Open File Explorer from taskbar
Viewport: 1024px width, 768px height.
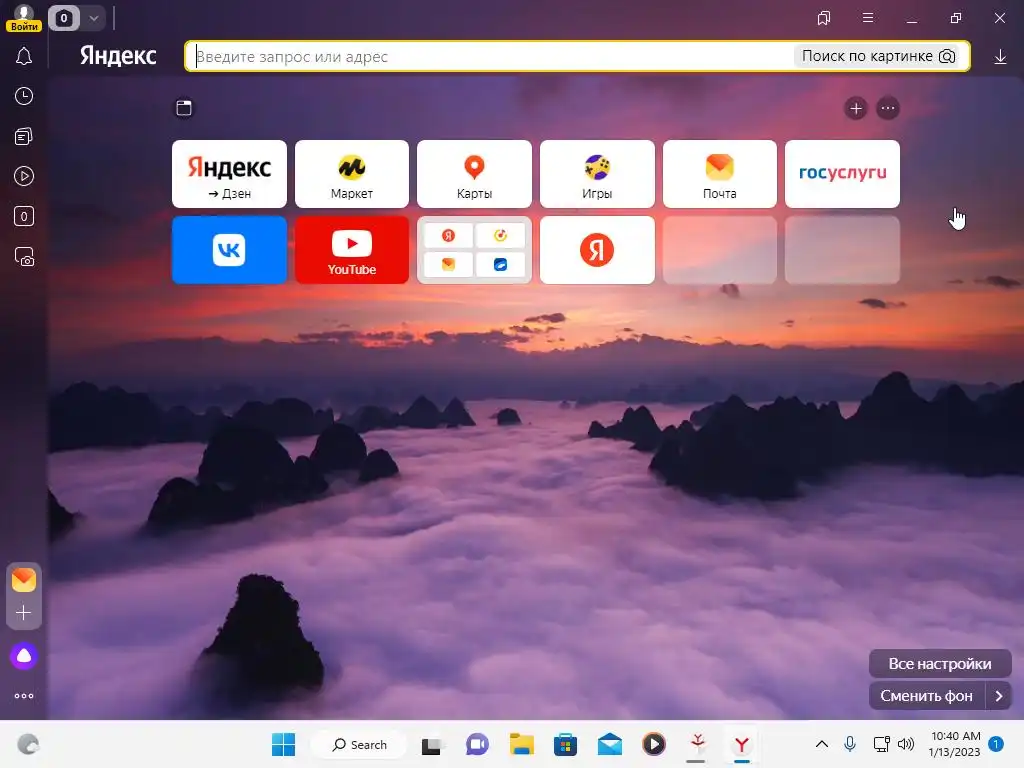522,744
